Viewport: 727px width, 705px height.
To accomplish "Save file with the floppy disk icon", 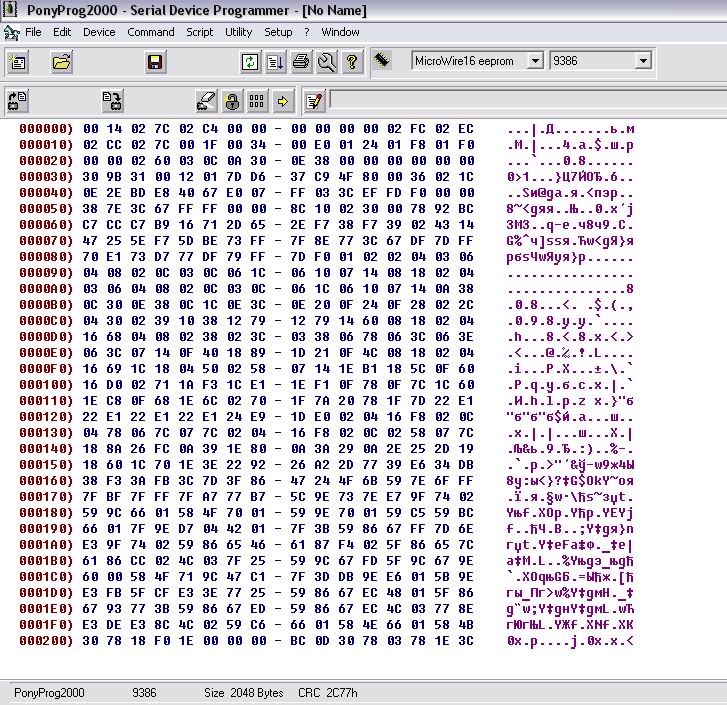I will click(155, 62).
